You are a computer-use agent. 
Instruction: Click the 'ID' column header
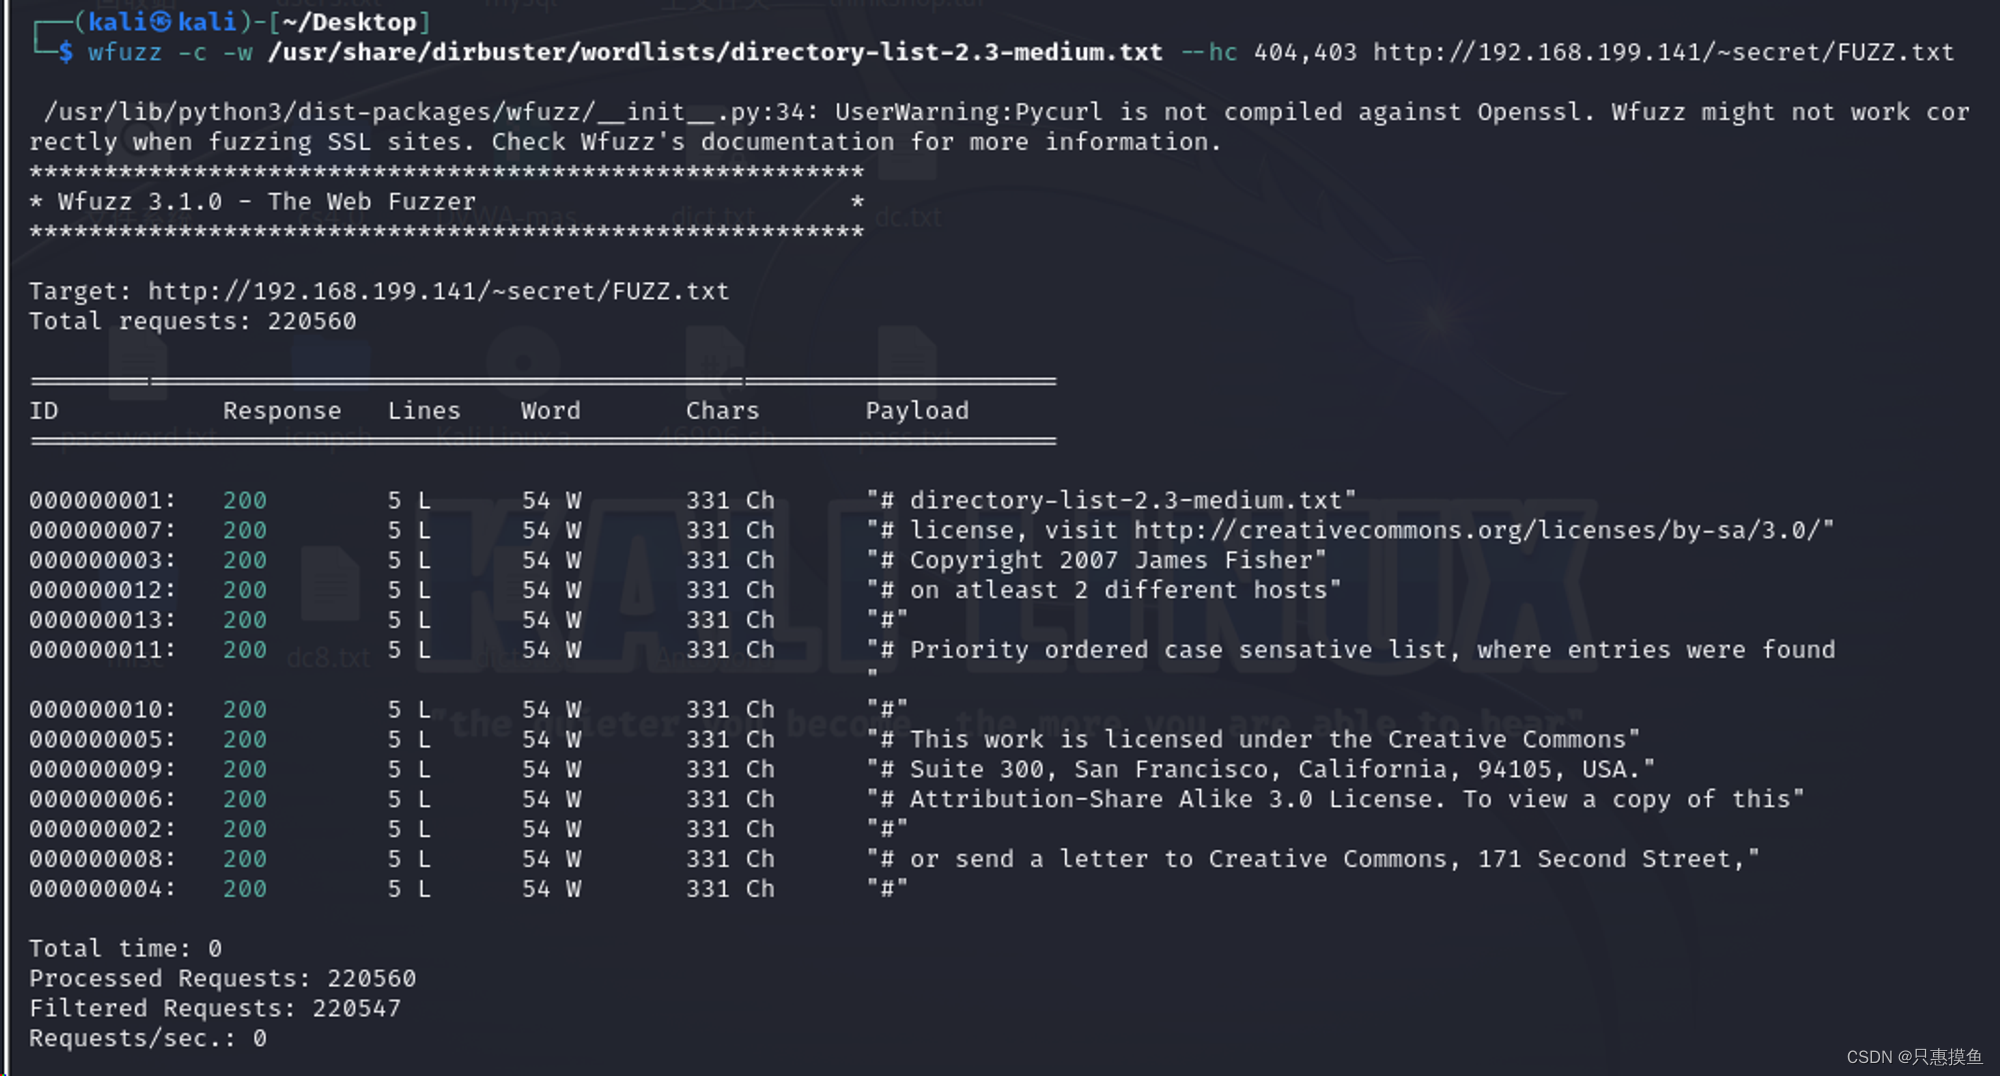44,411
